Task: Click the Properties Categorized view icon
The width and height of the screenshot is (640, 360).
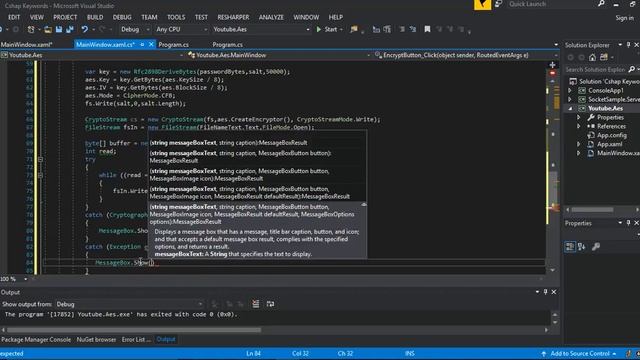Action: (x=570, y=247)
